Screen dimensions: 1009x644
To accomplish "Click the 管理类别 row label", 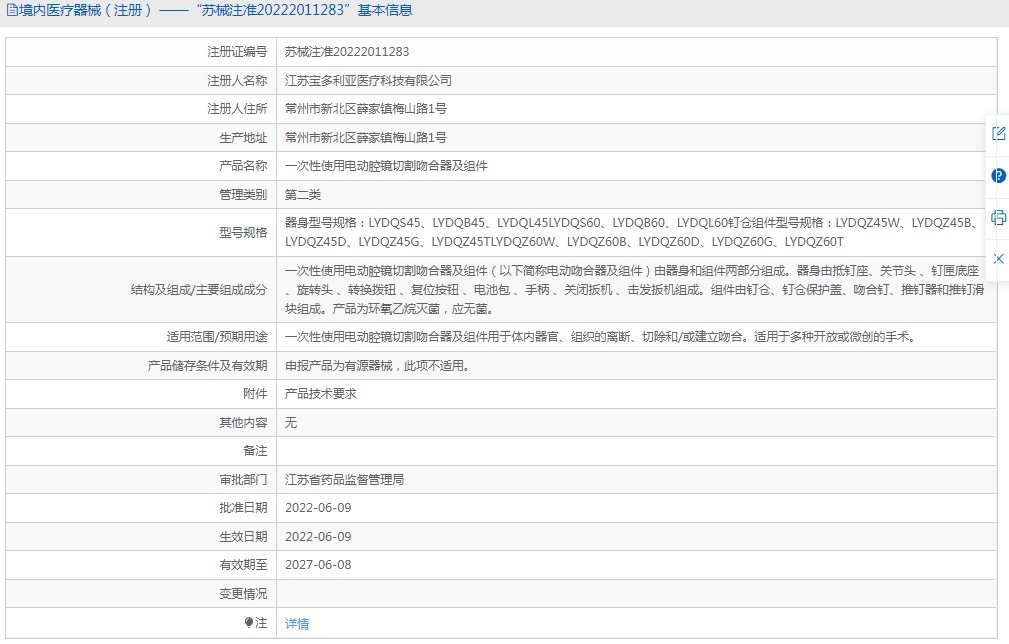I will click(x=243, y=195).
